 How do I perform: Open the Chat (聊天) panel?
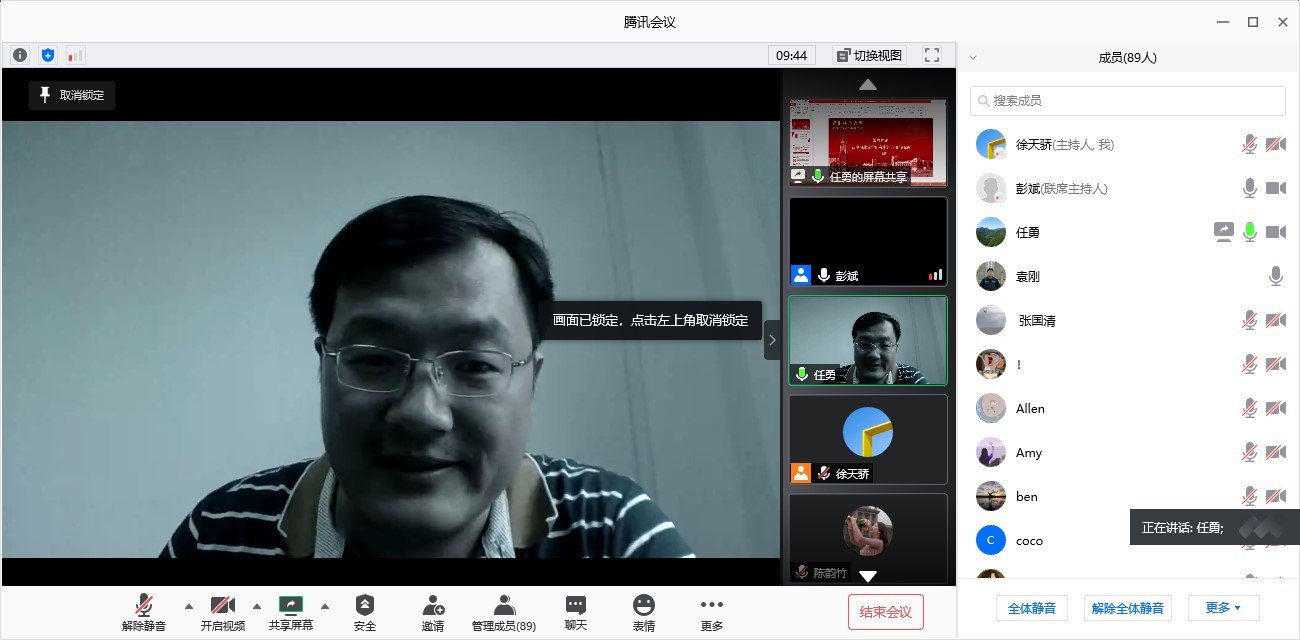[576, 612]
